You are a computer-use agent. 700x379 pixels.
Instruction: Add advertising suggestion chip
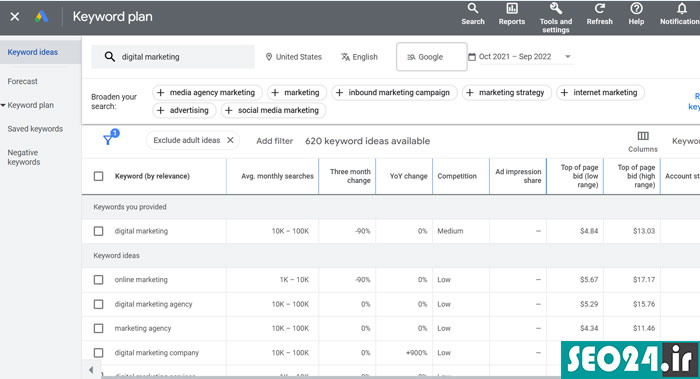click(x=184, y=110)
